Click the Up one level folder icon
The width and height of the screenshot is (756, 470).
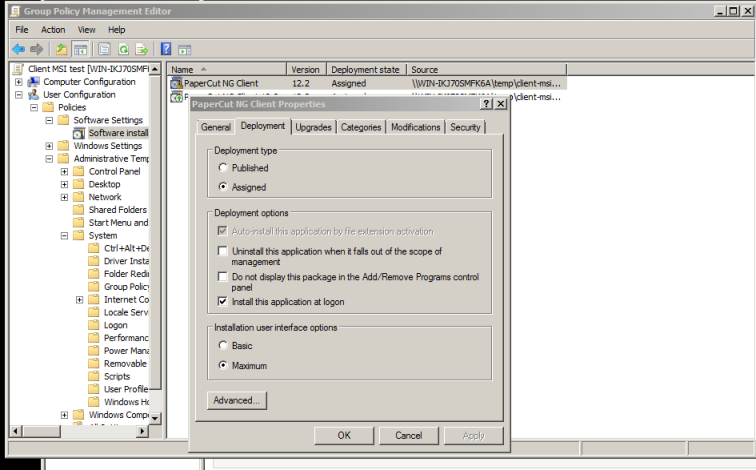tap(61, 49)
